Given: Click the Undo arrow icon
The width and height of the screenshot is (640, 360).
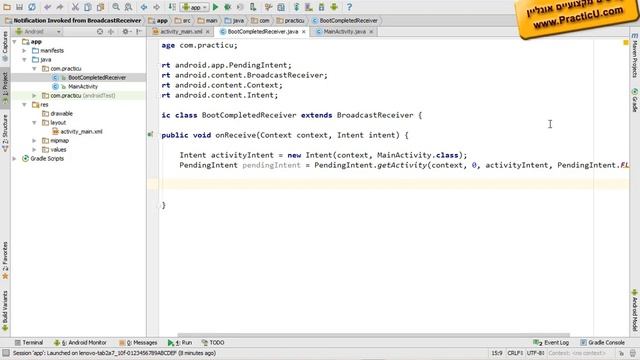Looking at the screenshot, I should (x=47, y=7).
